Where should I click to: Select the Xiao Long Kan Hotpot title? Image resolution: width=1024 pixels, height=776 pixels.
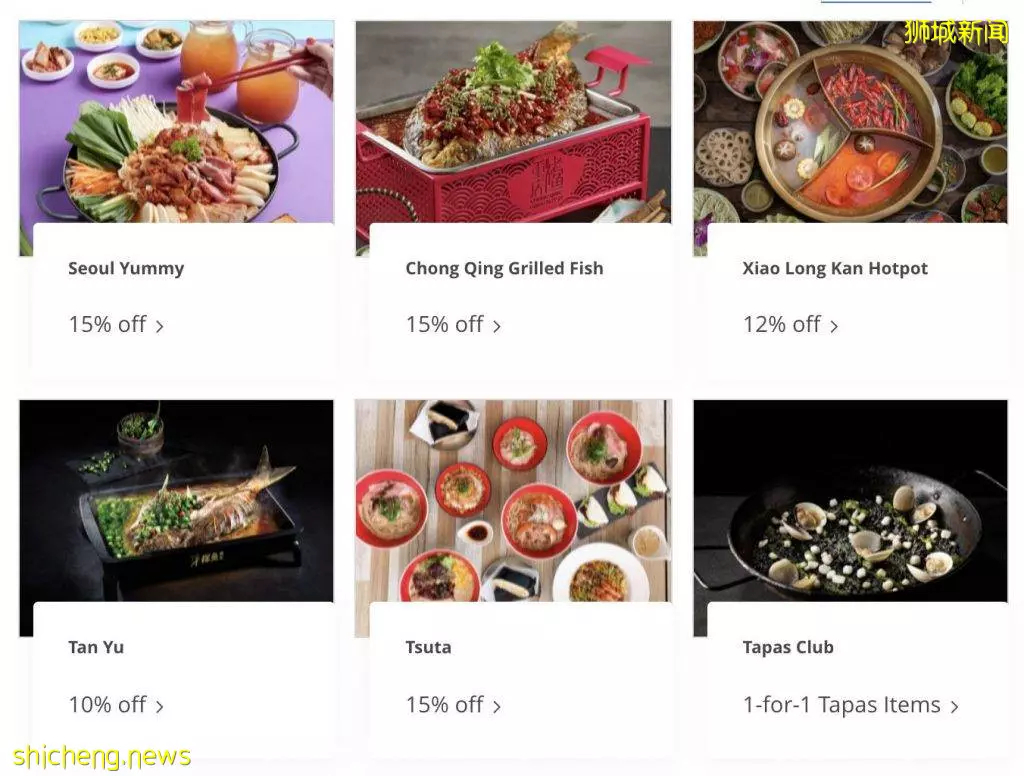tap(835, 268)
